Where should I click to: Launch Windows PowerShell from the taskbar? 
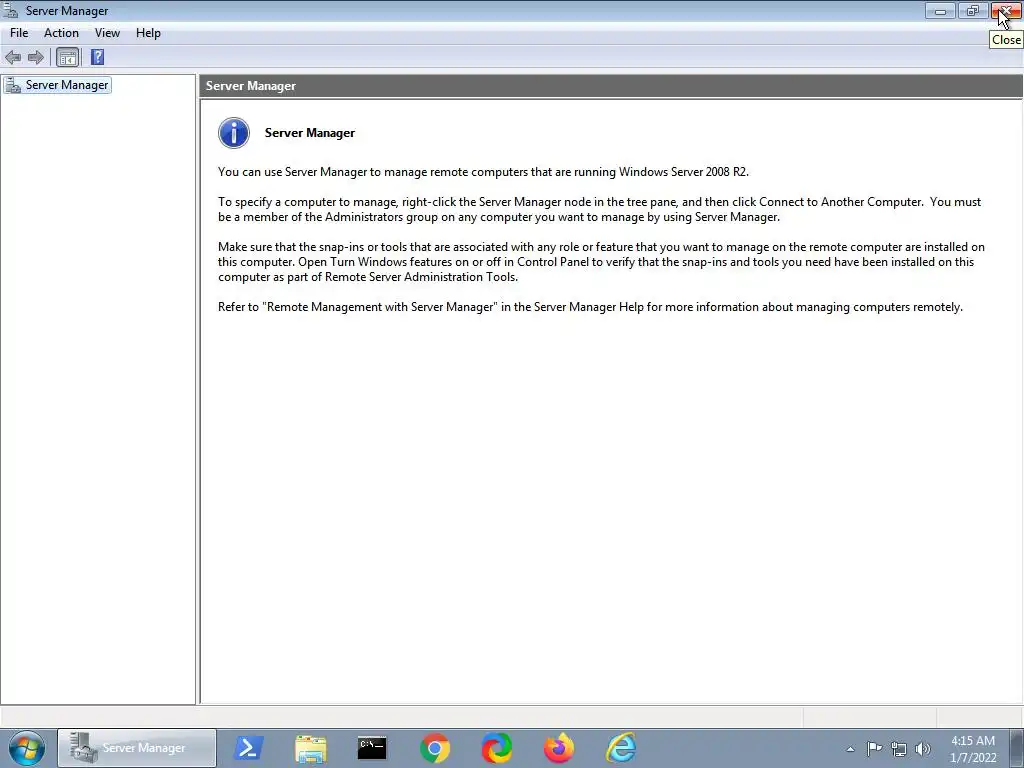(249, 748)
